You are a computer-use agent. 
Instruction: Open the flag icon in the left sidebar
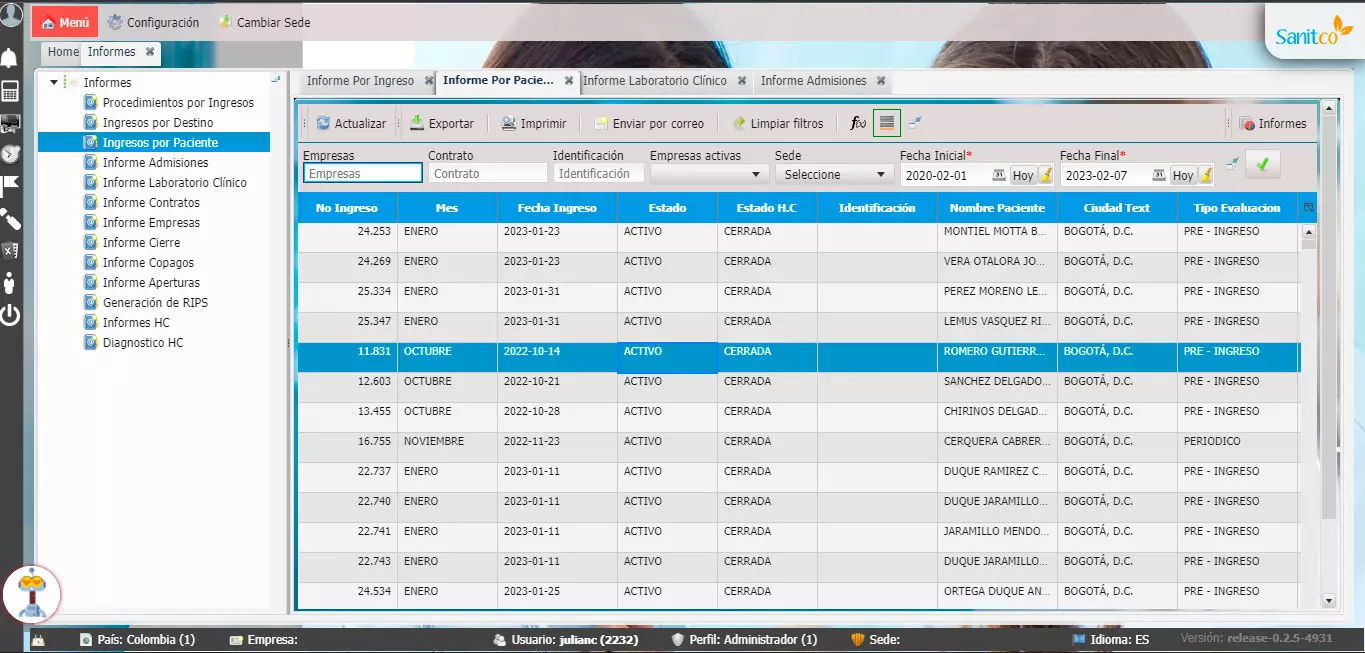(x=11, y=184)
